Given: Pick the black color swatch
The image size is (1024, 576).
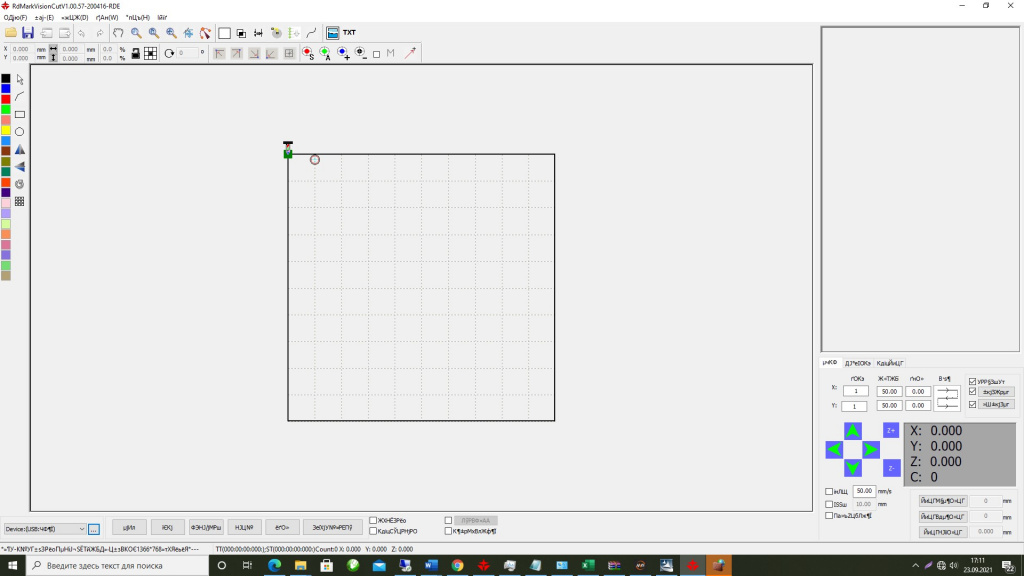Looking at the screenshot, I should tap(6, 78).
